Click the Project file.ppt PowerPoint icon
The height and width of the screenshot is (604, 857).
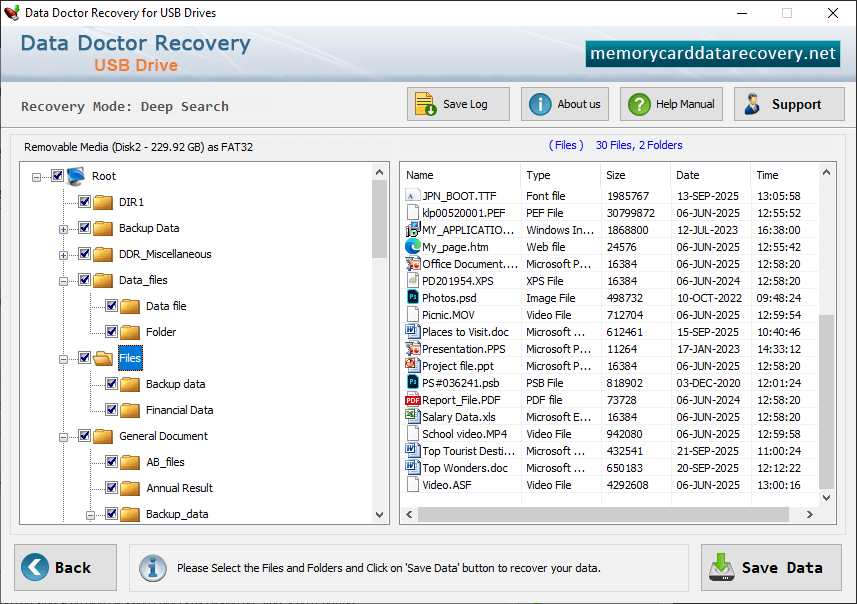pos(412,365)
